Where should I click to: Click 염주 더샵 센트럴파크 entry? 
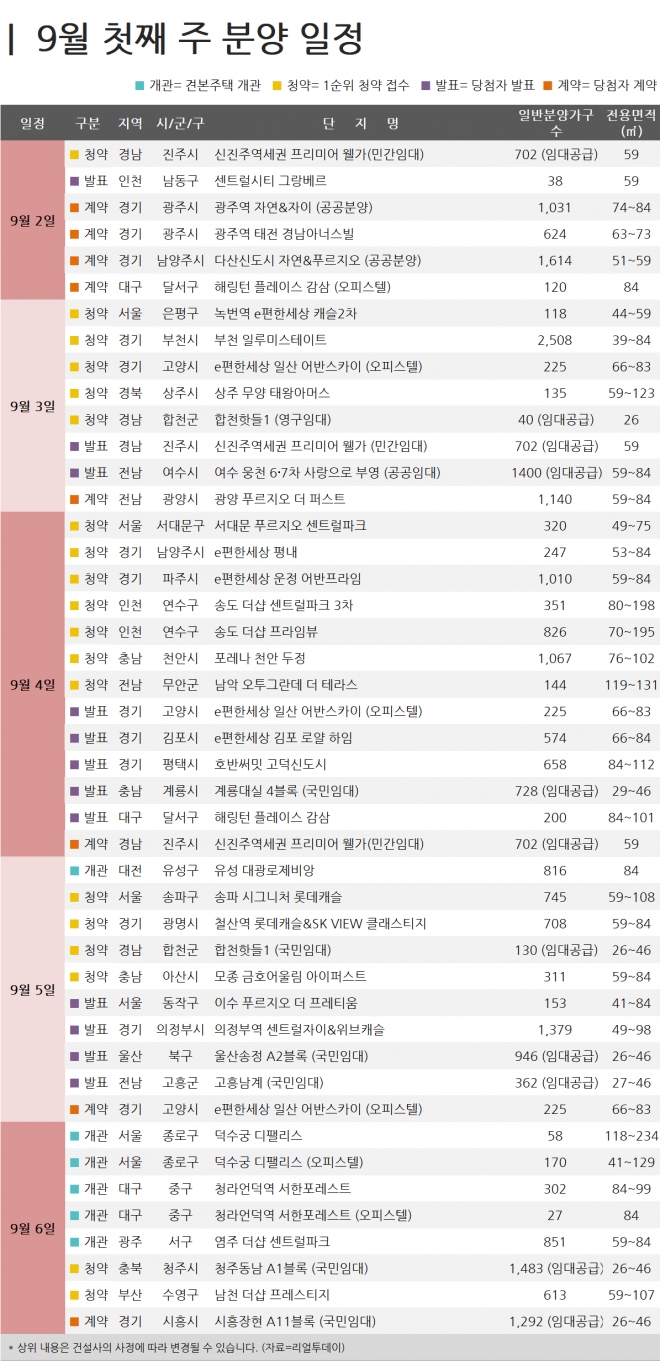tap(272, 1241)
